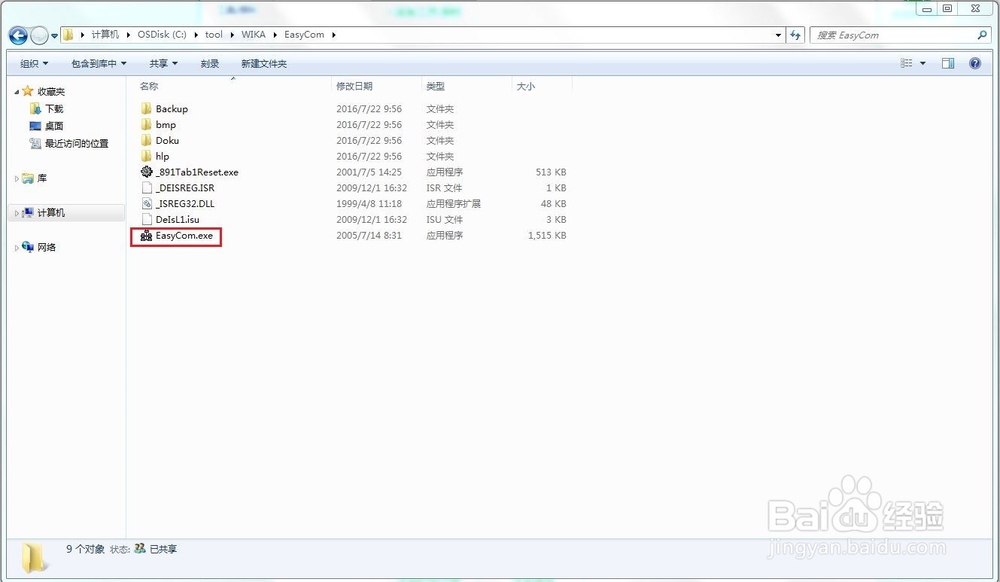Select 计算机 in the address breadcrumb
Screen dimensions: 1000x582
[x=105, y=34]
